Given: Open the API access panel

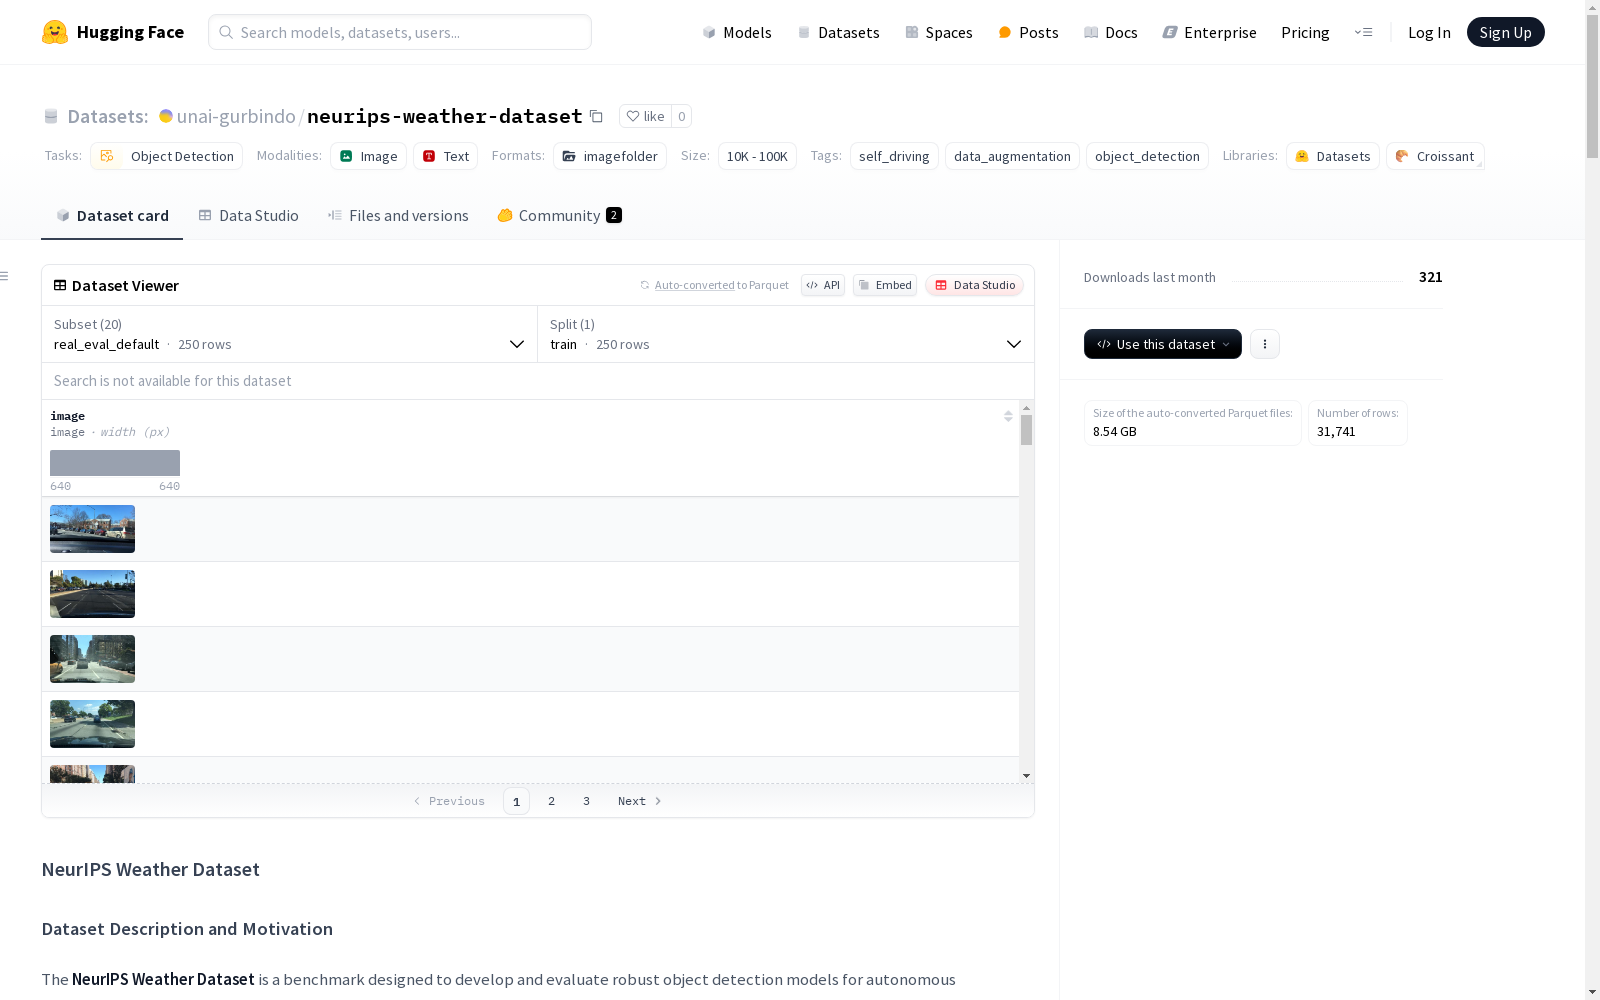Looking at the screenshot, I should pyautogui.click(x=822, y=285).
